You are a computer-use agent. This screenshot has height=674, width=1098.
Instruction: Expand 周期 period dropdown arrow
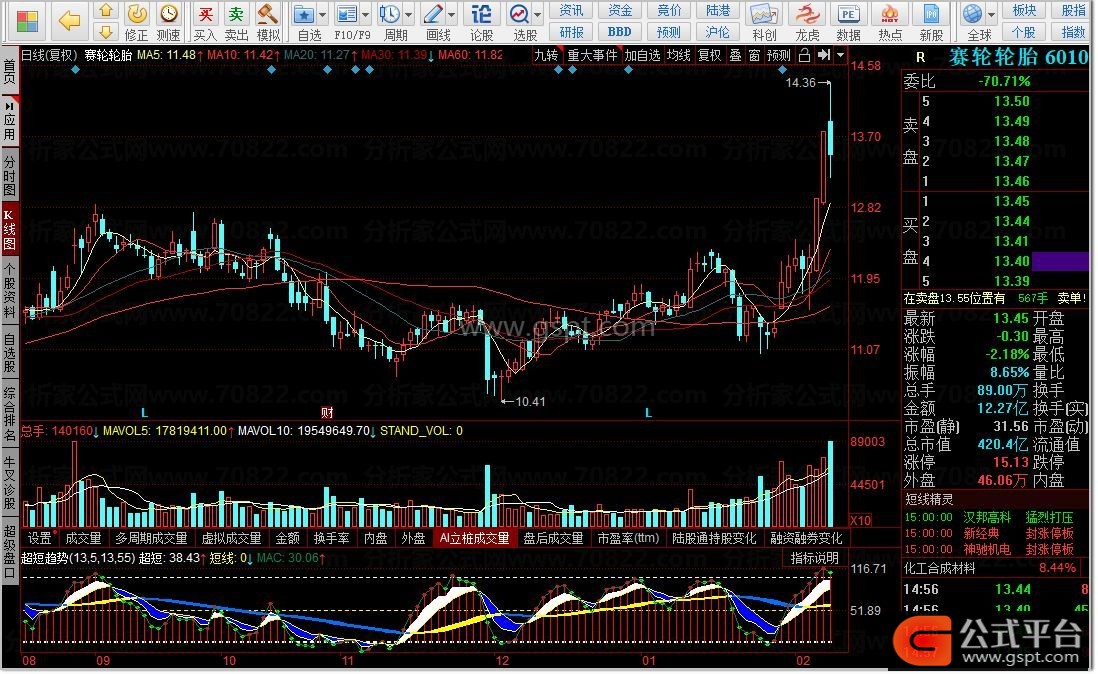(x=409, y=15)
